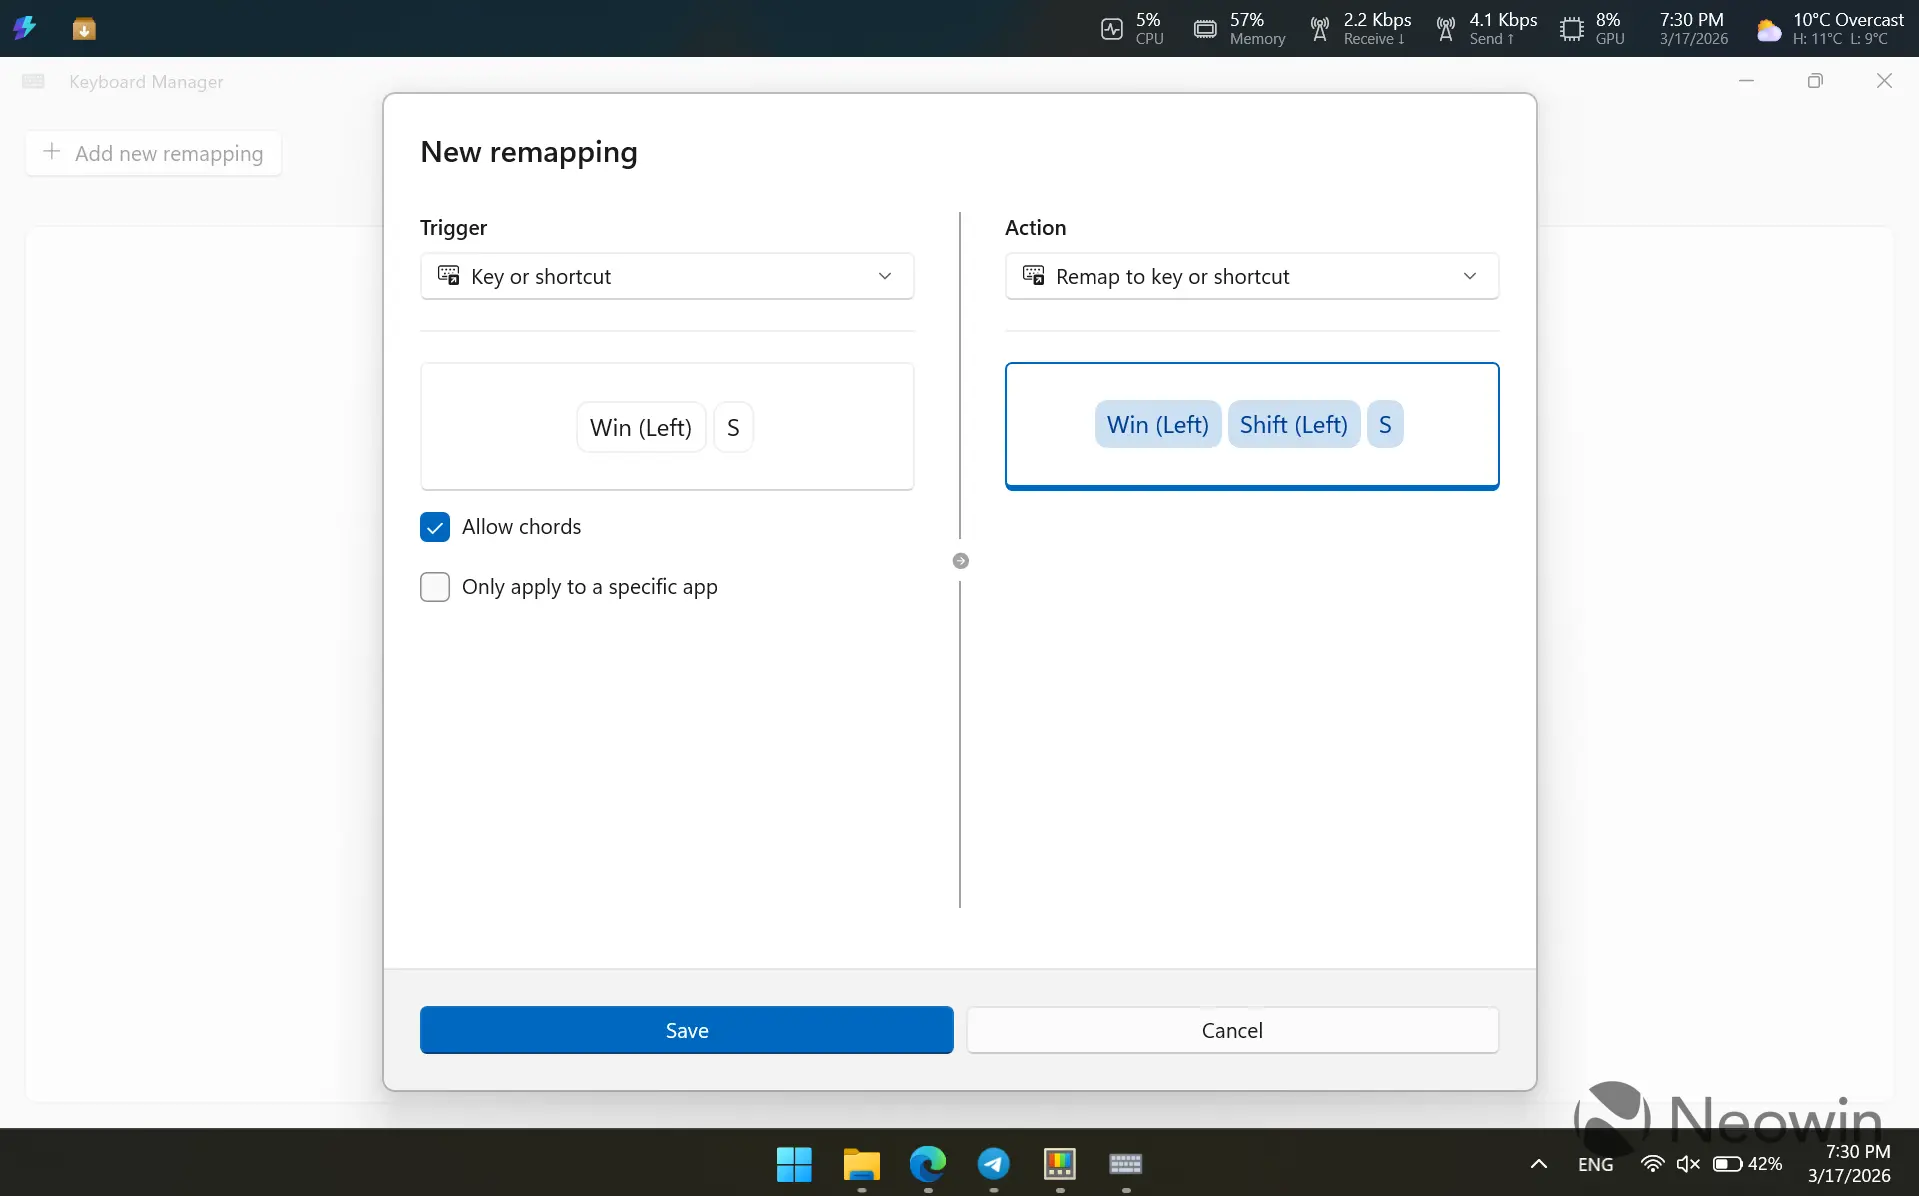Open Telegram from the taskbar

(993, 1164)
